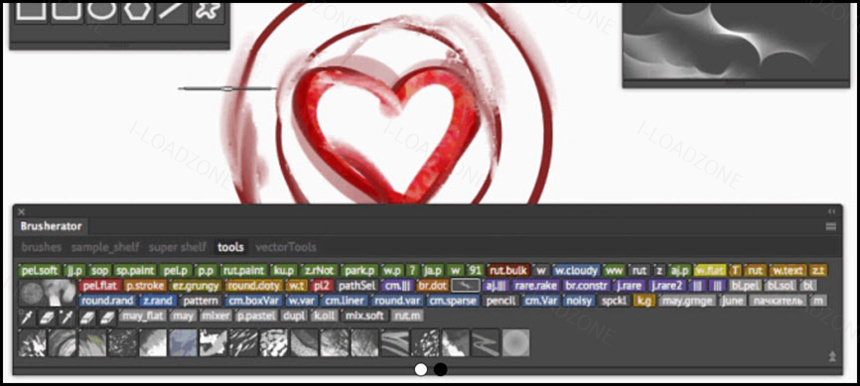Select the pathSel tool preset
Screen dimensions: 860x386
(x=357, y=285)
